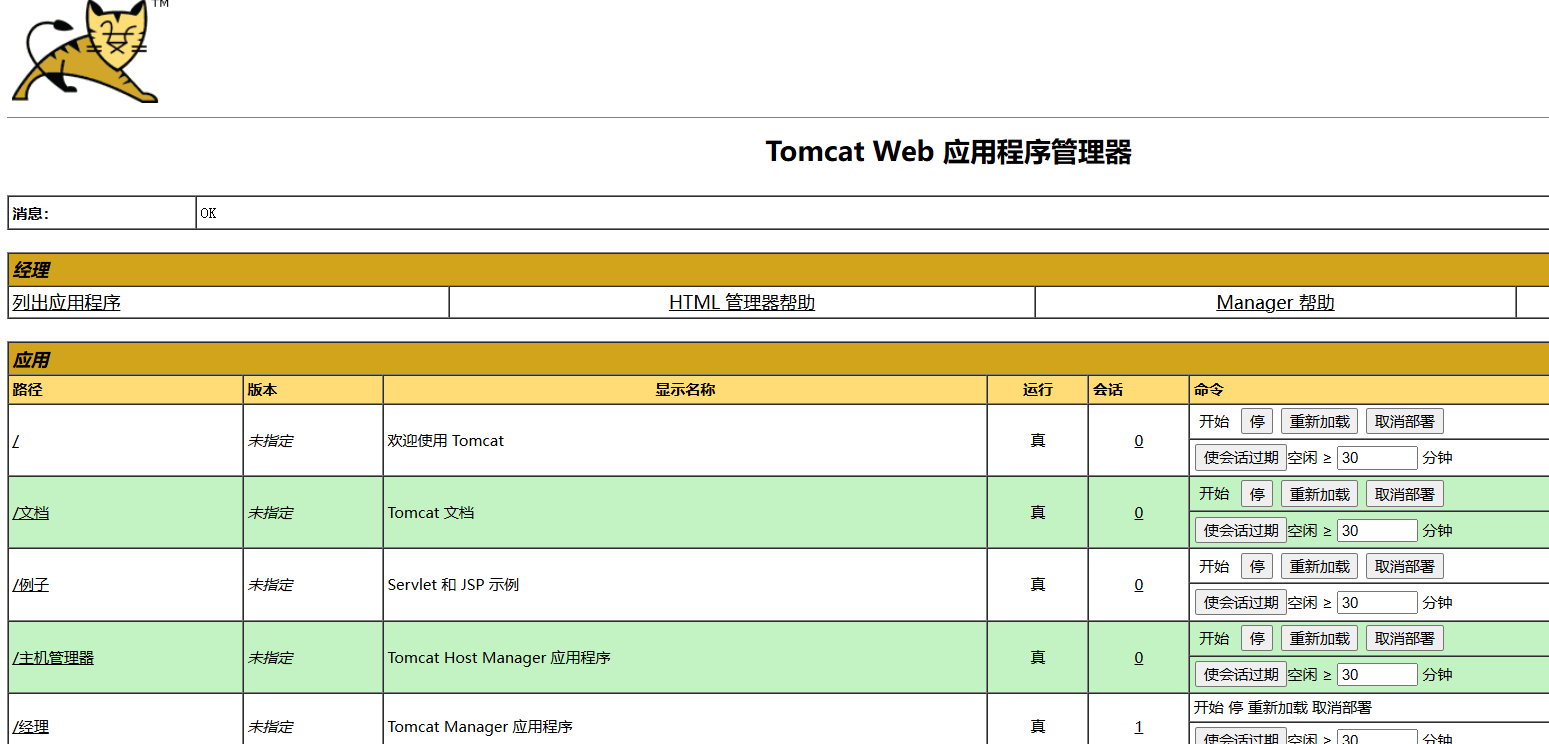Open the Manager 帮助 link
1549x744 pixels.
[x=1275, y=303]
